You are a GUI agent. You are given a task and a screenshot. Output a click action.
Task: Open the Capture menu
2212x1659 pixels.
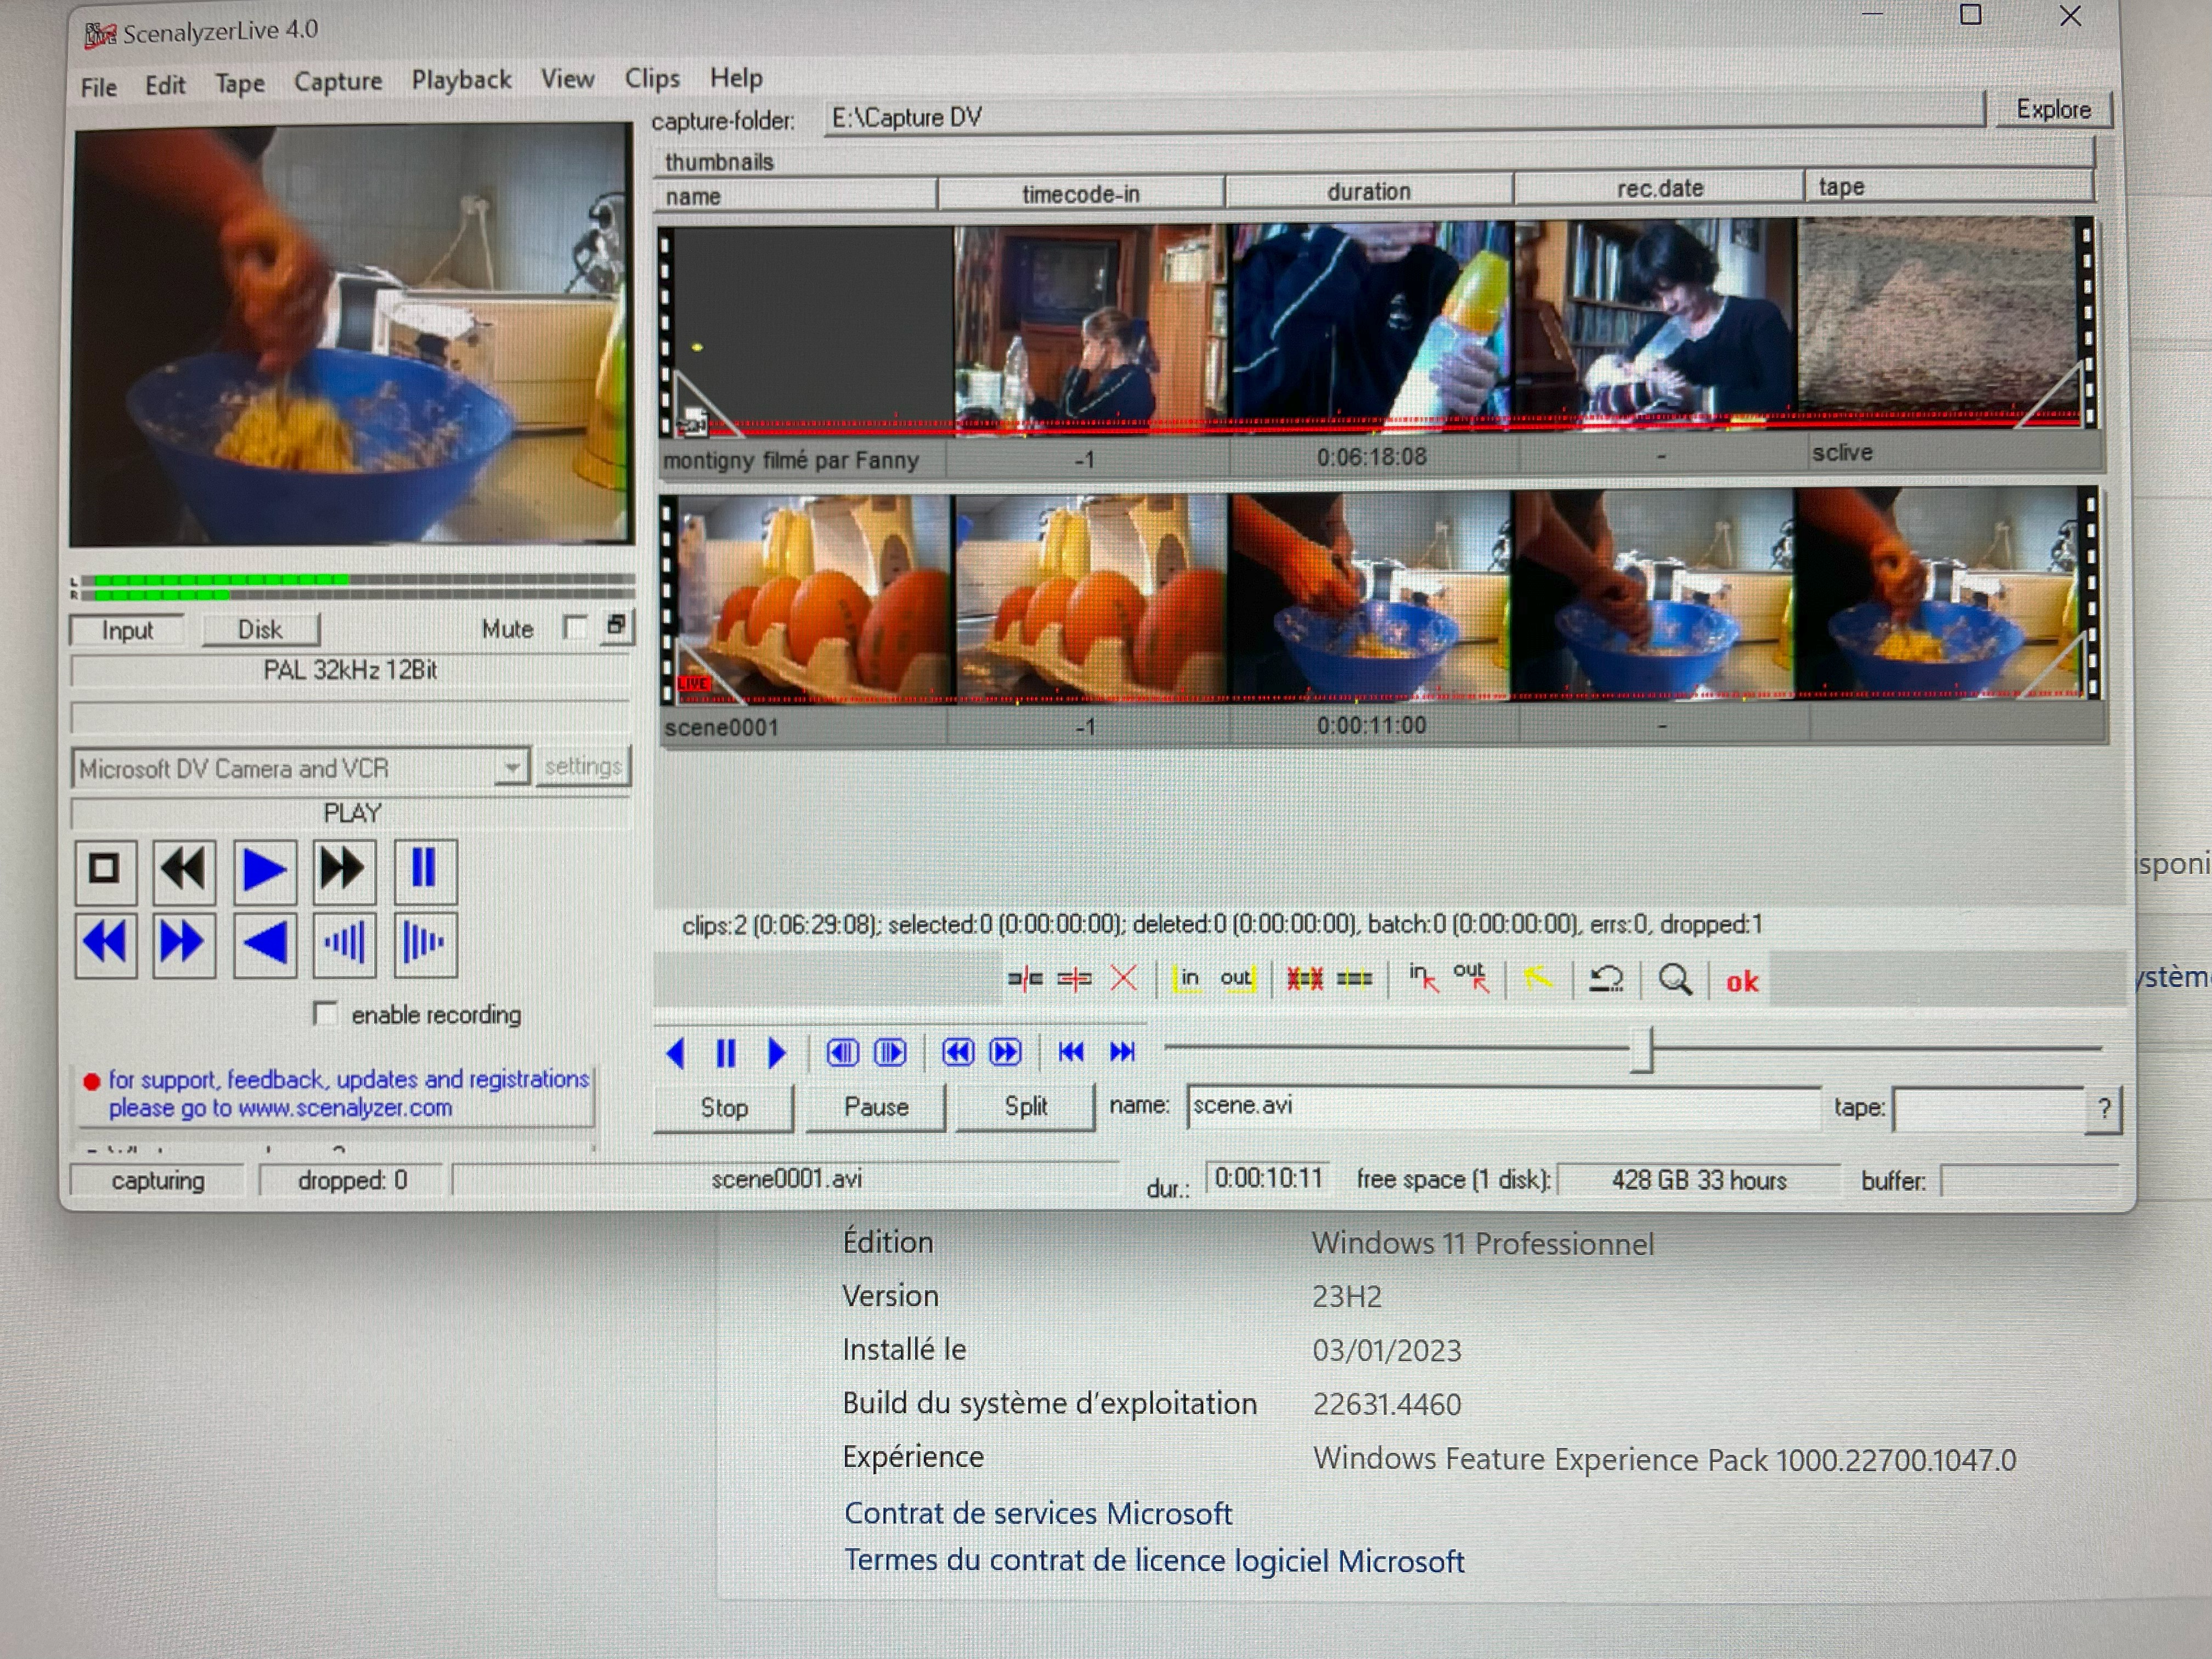(x=337, y=82)
